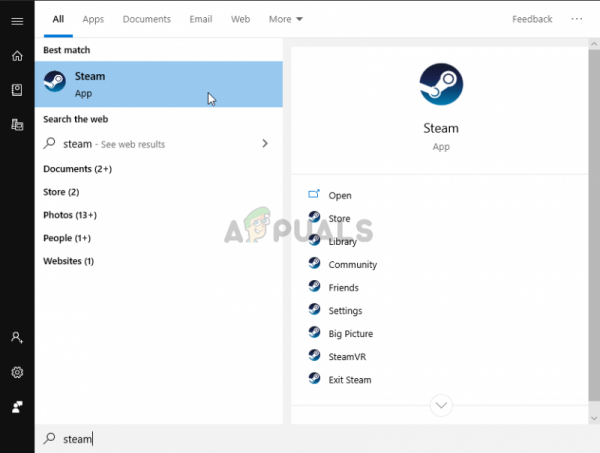Viewport: 600px width, 453px height.
Task: Switch to the Apps tab
Action: (x=93, y=19)
